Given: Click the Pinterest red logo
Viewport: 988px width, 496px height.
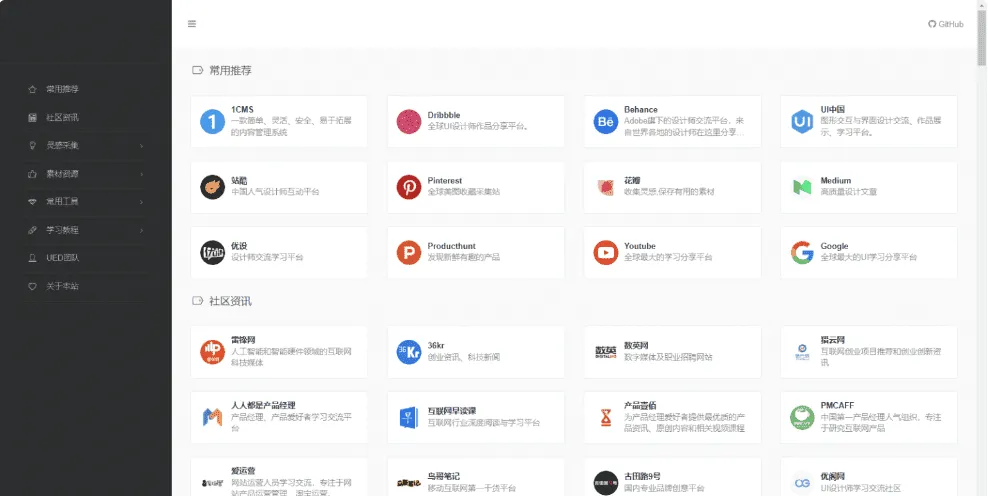Looking at the screenshot, I should (x=409, y=187).
